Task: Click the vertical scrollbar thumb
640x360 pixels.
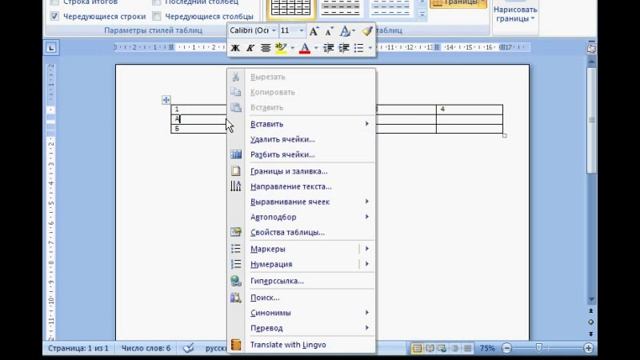Action: pyautogui.click(x=591, y=120)
